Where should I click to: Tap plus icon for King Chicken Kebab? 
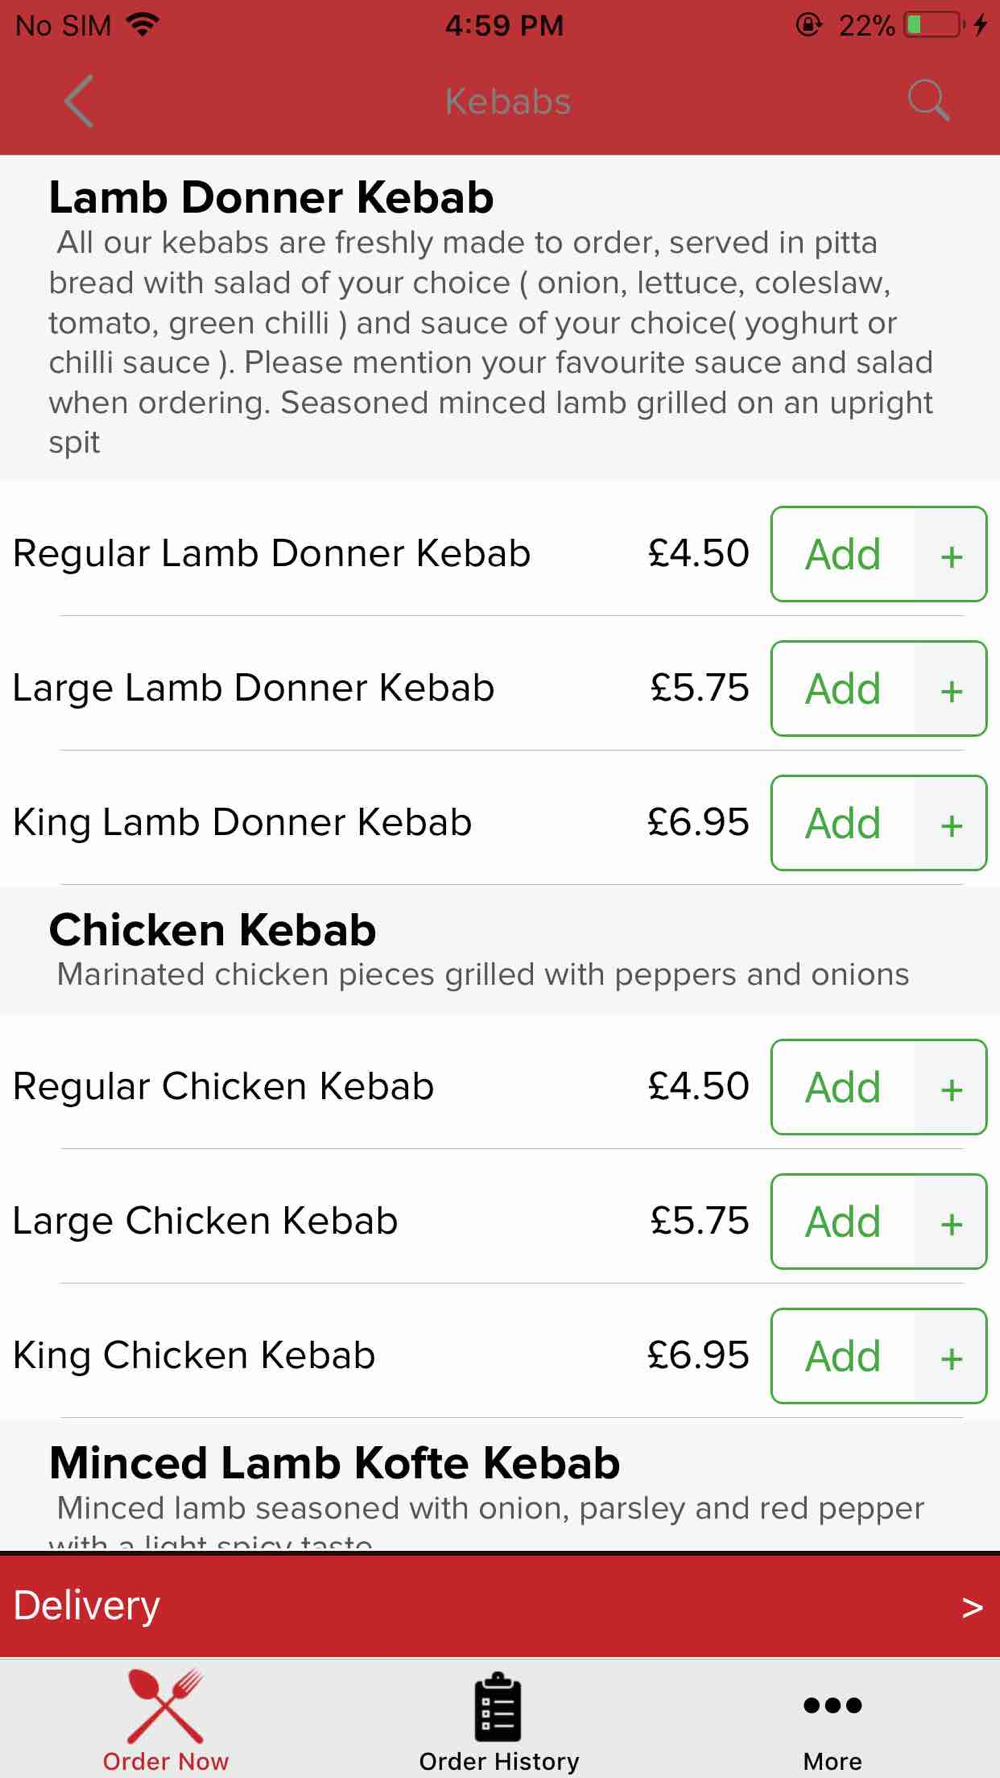tap(951, 1357)
